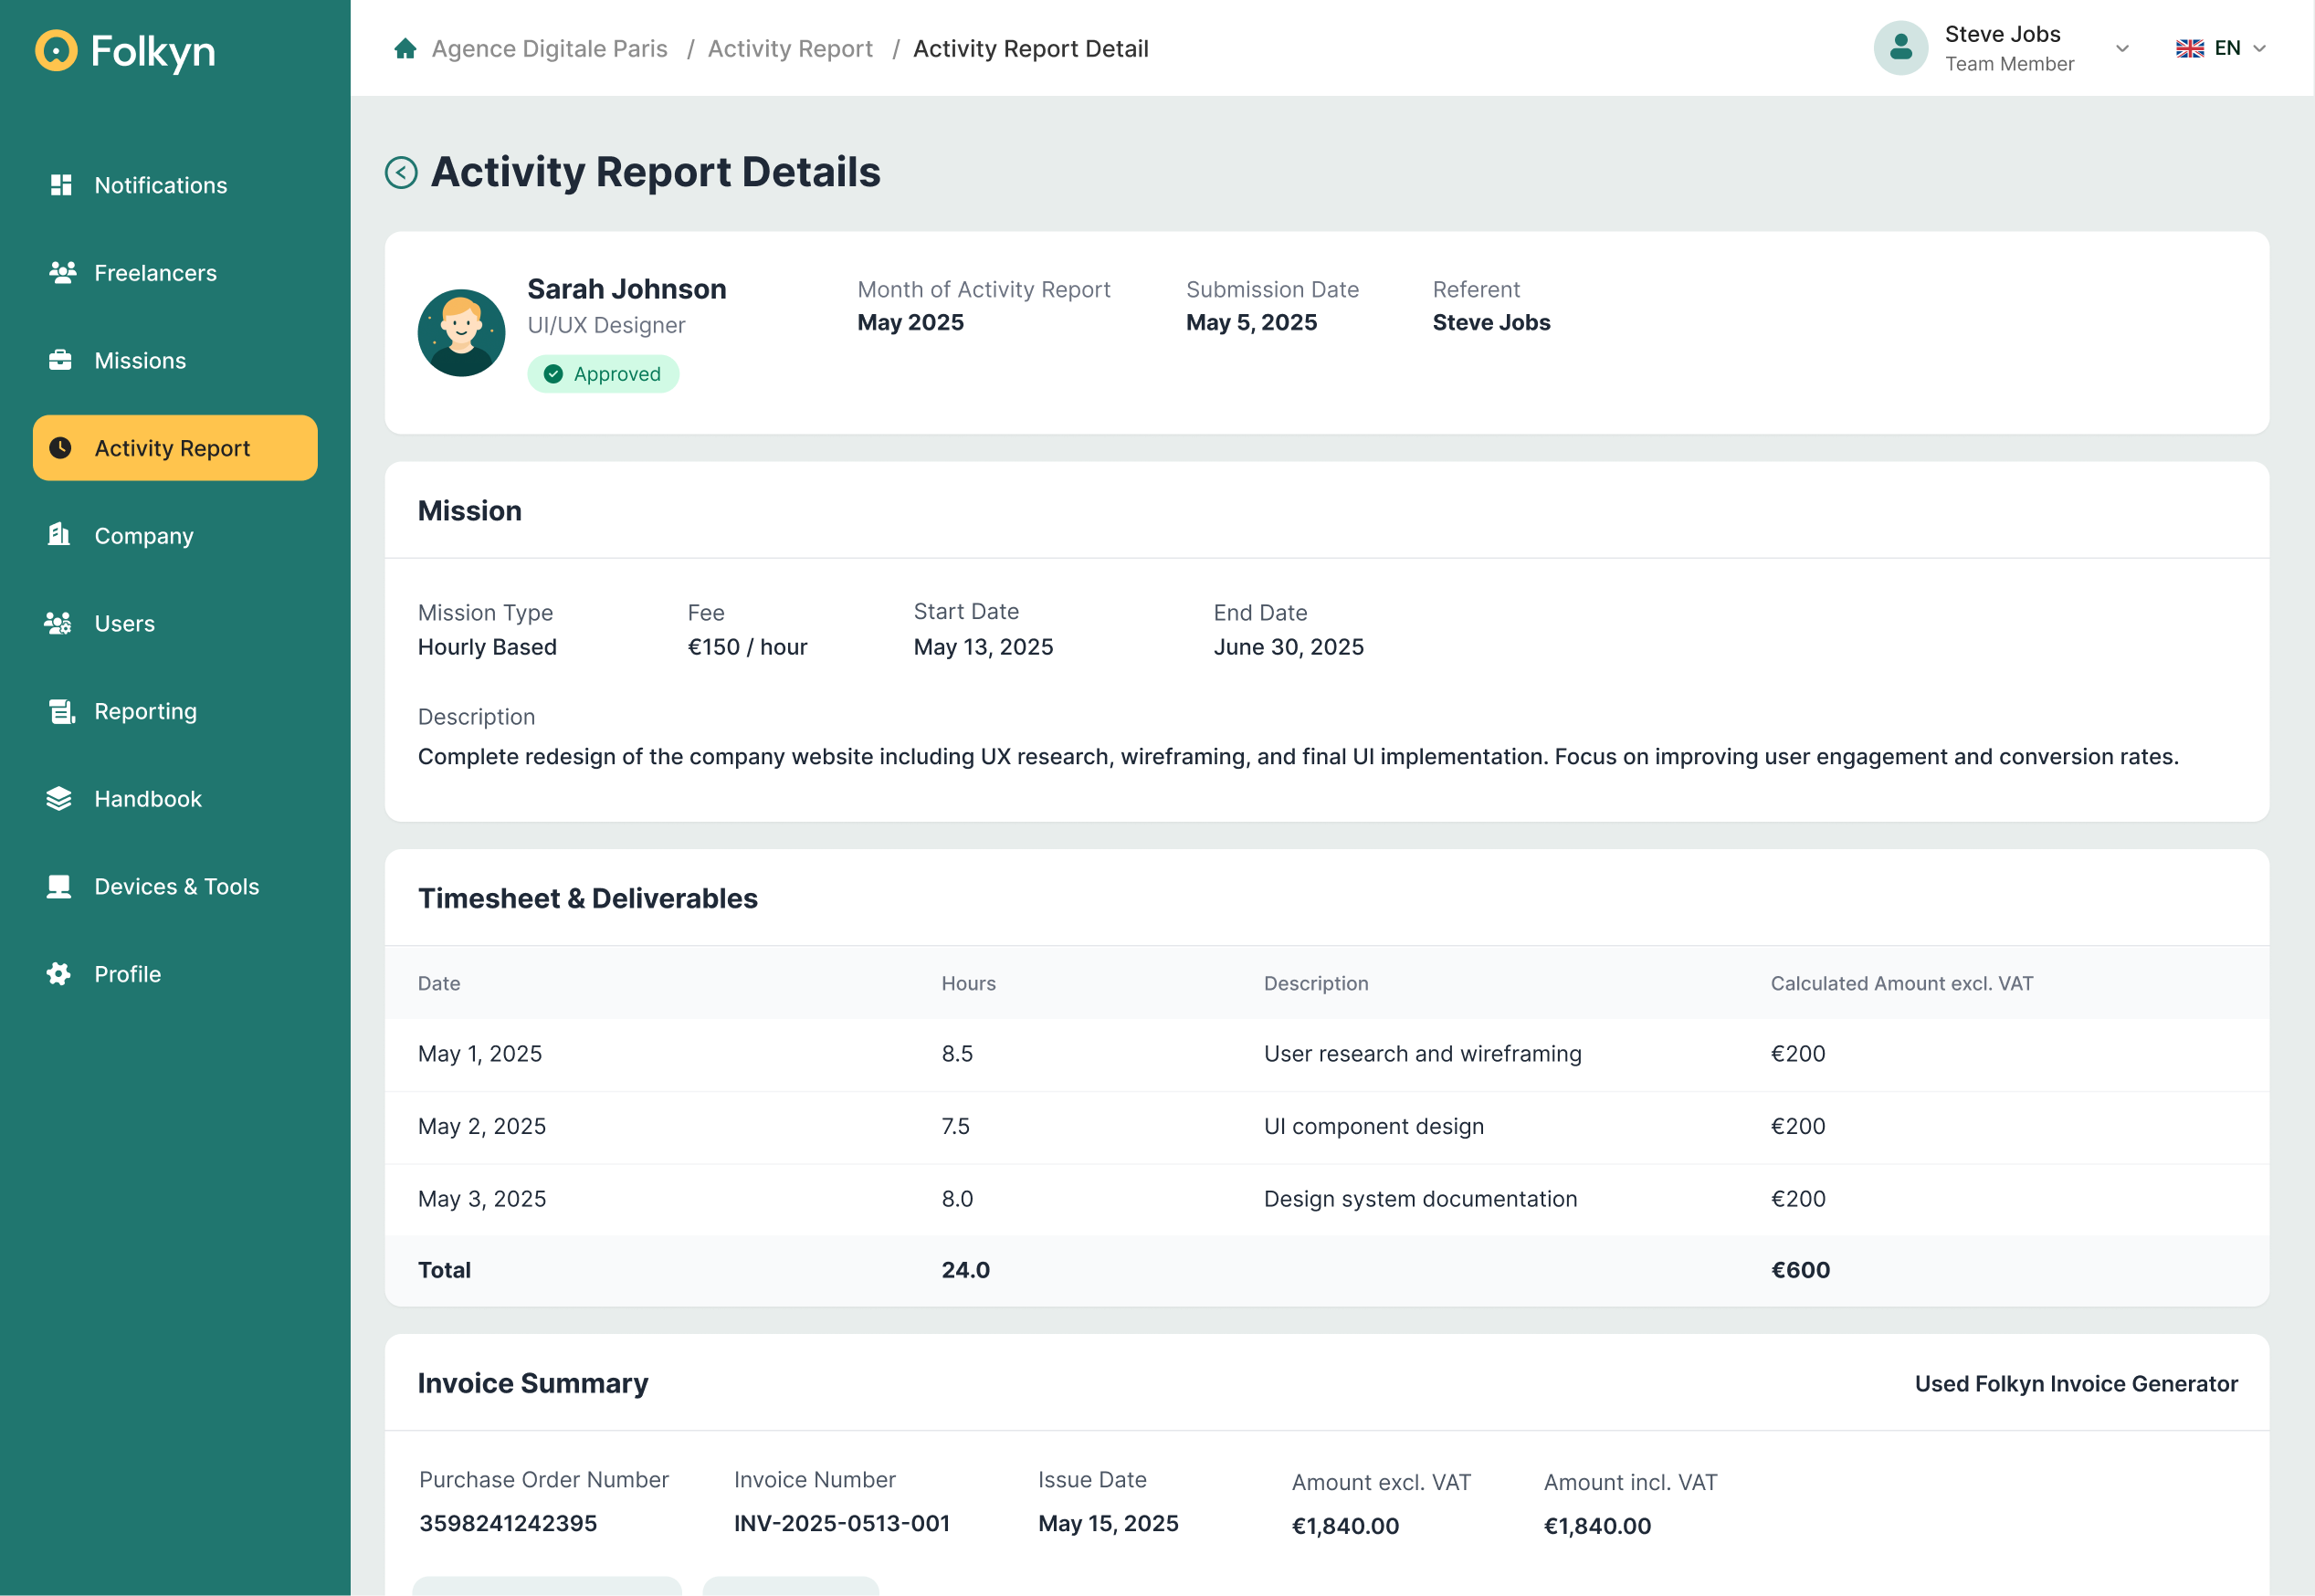Click the home icon in the breadcrumb
The width and height of the screenshot is (2315, 1596).
click(x=405, y=47)
